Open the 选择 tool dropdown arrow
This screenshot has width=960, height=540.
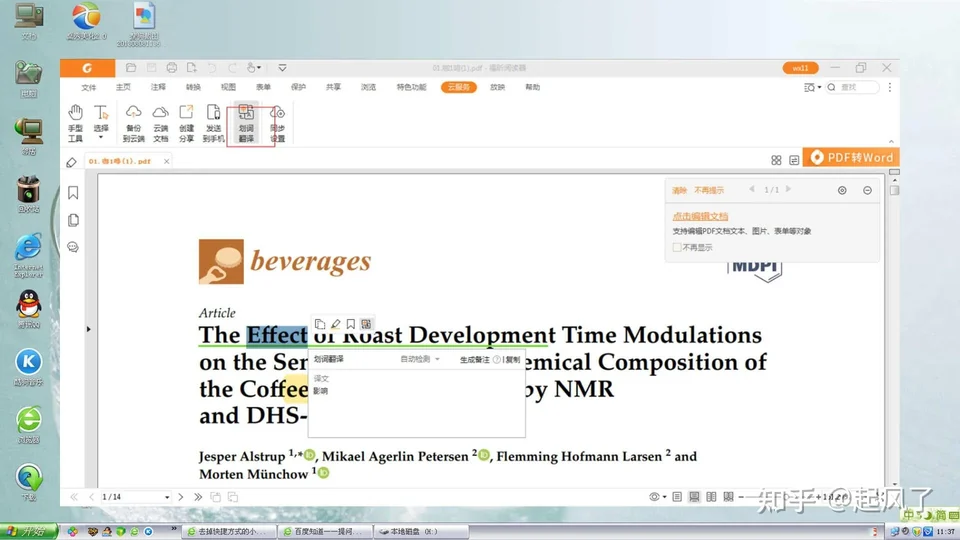click(x=101, y=138)
